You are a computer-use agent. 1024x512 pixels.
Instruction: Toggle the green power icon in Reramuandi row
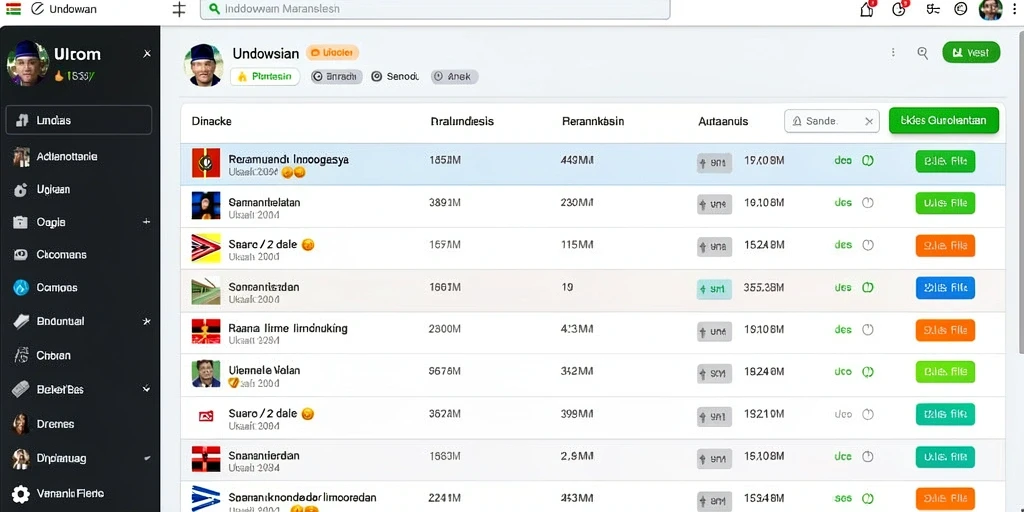coord(868,160)
